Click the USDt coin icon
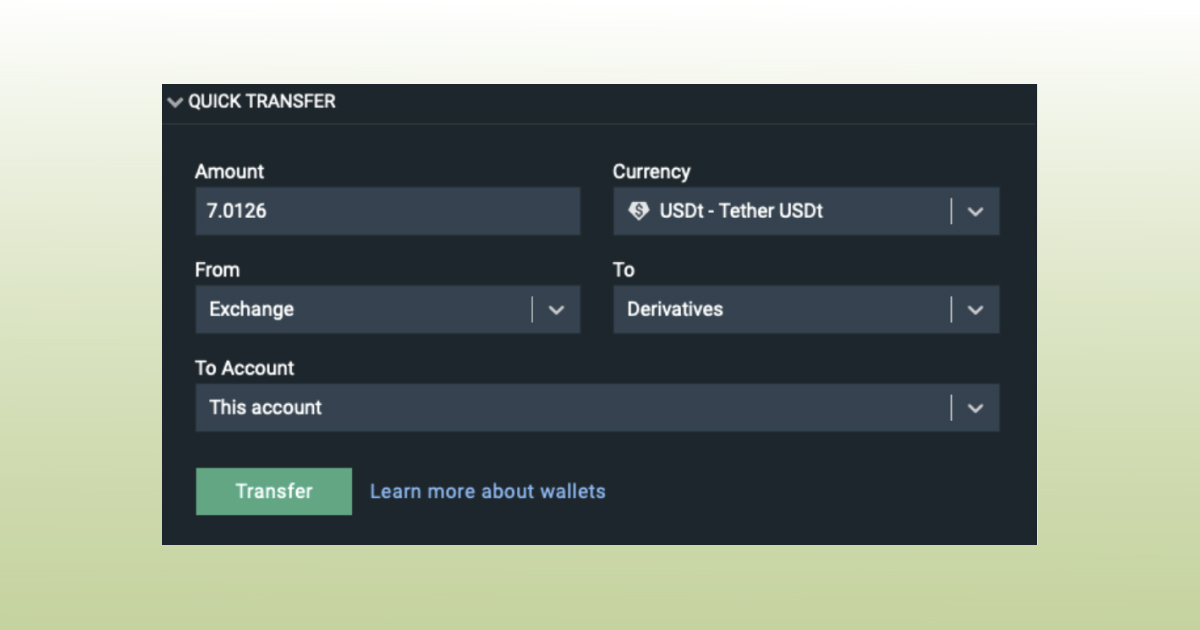The image size is (1200, 630). 641,211
